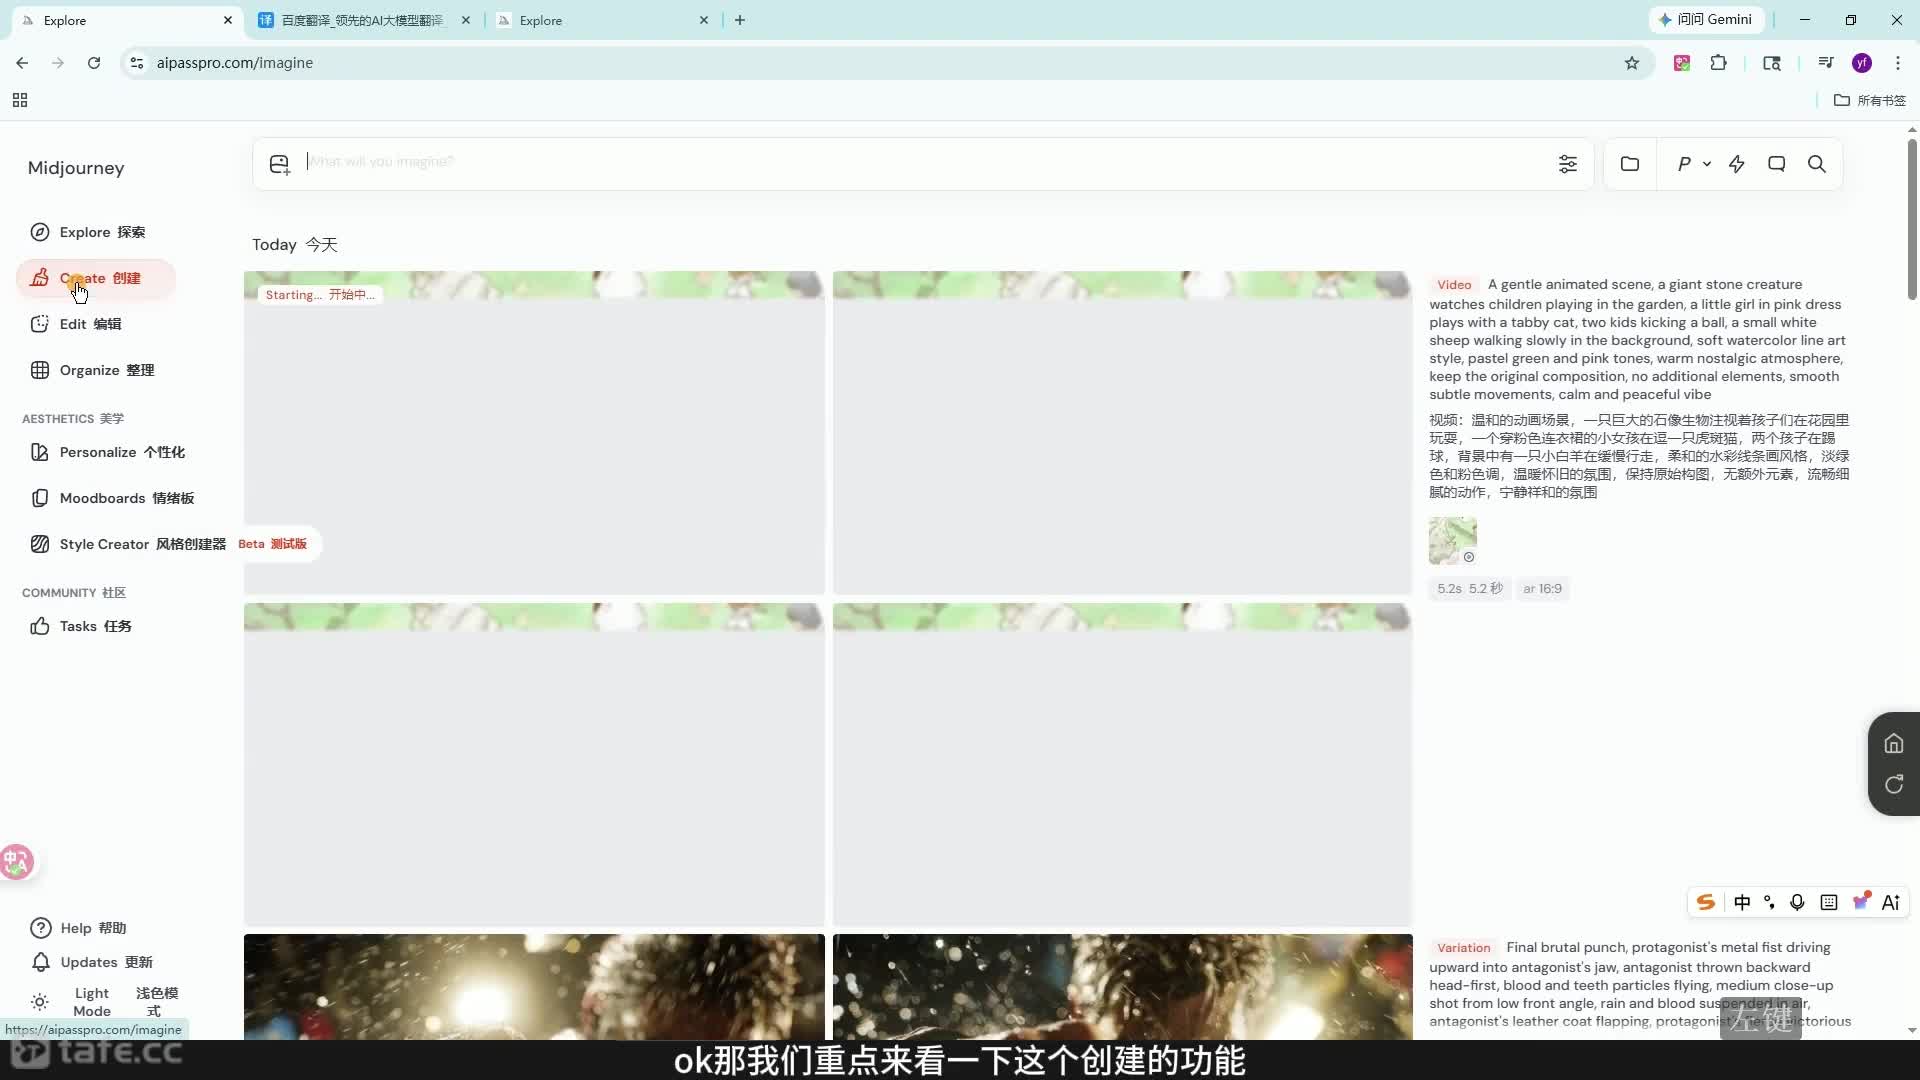The image size is (1920, 1080).
Task: Click the Sogou S logo on the IME bar
Action: pyautogui.click(x=1706, y=902)
